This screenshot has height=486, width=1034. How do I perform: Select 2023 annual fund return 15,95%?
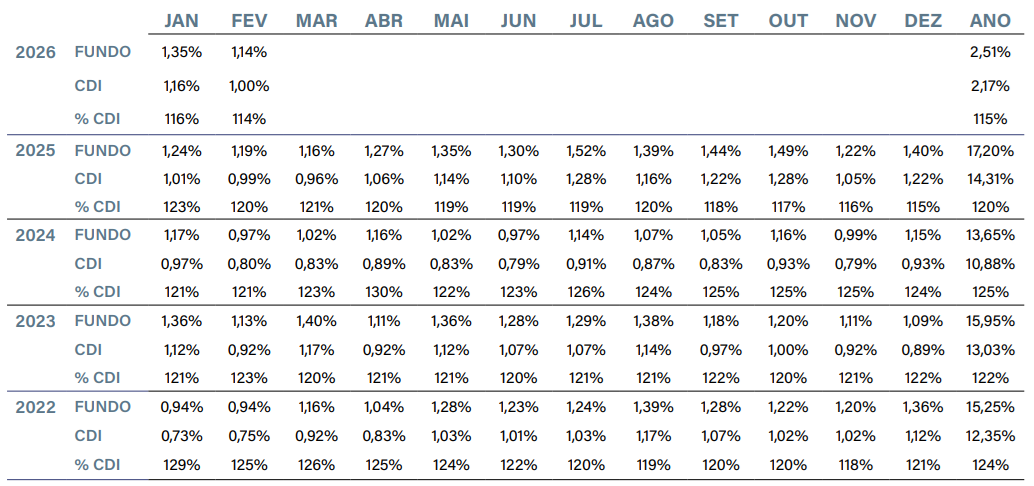(990, 322)
